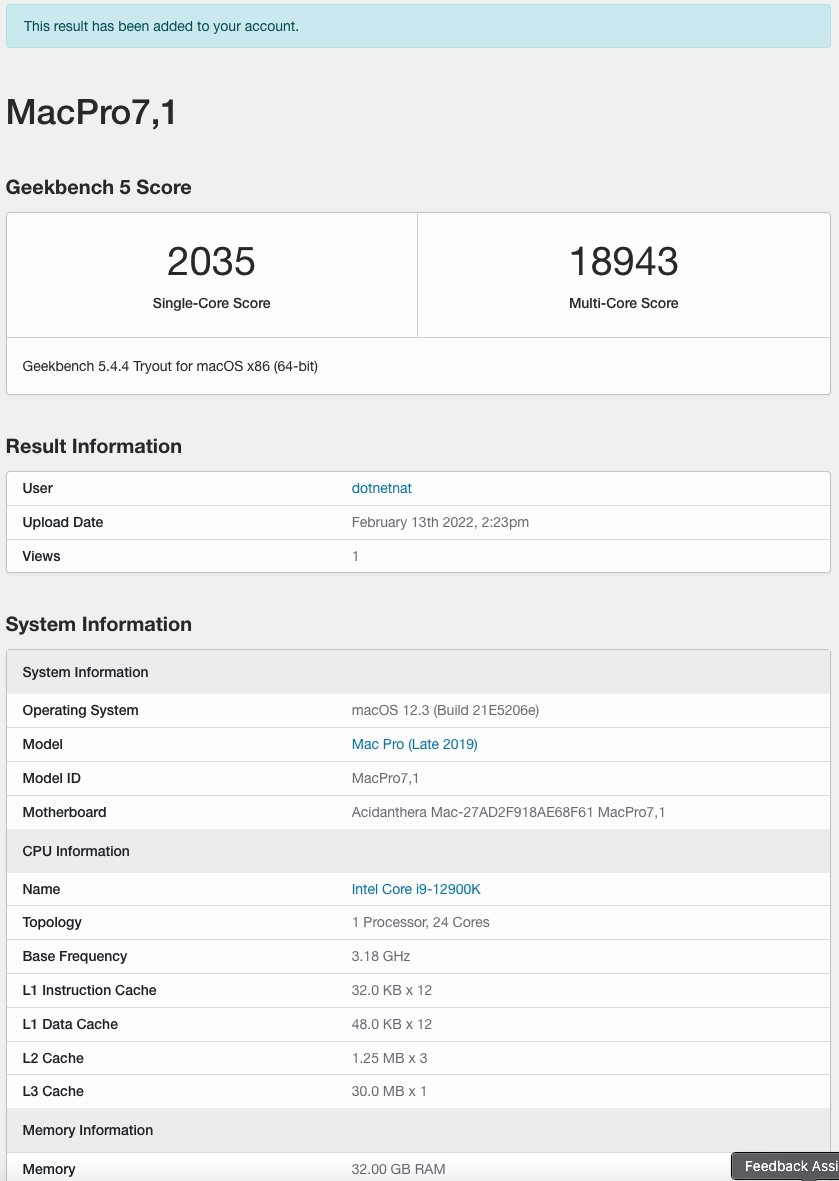Select the base frequency 3.18 GHz
This screenshot has height=1181, width=839.
coord(381,956)
